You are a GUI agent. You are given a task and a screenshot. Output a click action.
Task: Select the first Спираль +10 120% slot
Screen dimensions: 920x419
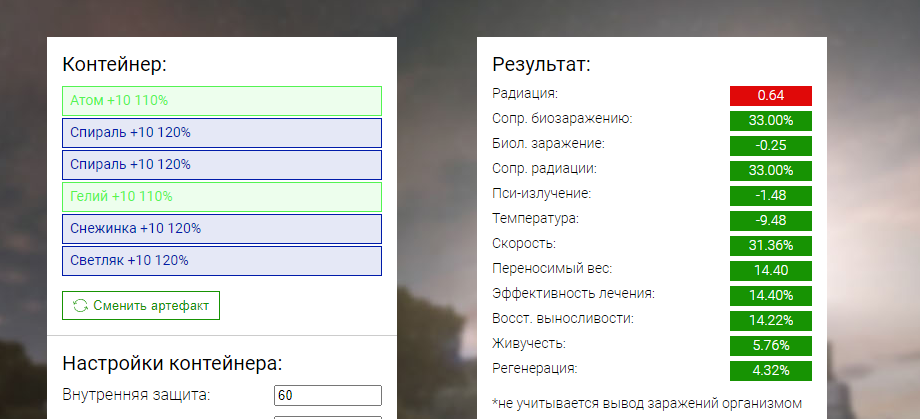click(222, 133)
